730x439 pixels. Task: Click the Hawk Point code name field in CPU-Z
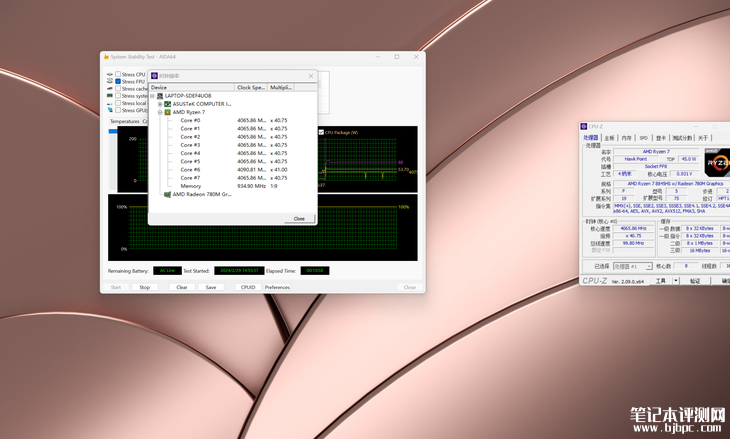635,159
